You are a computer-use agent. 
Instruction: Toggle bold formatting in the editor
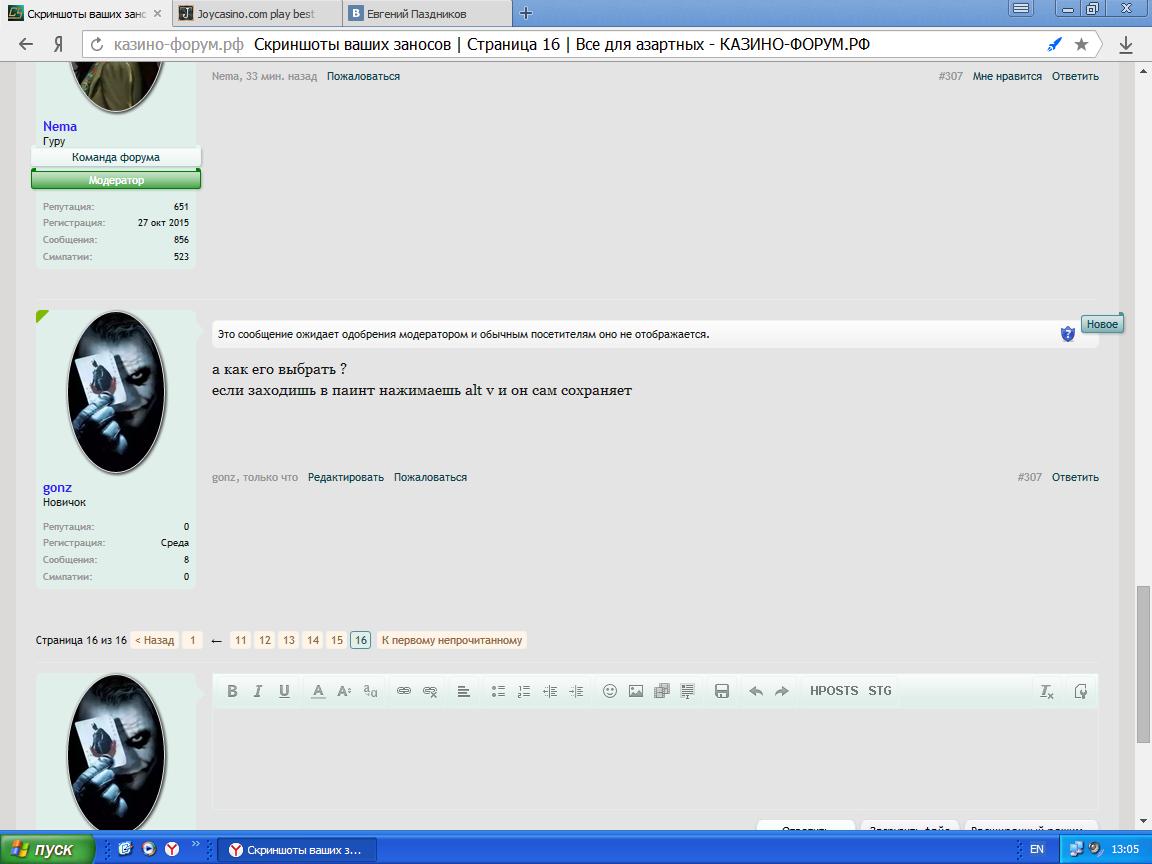[x=232, y=691]
